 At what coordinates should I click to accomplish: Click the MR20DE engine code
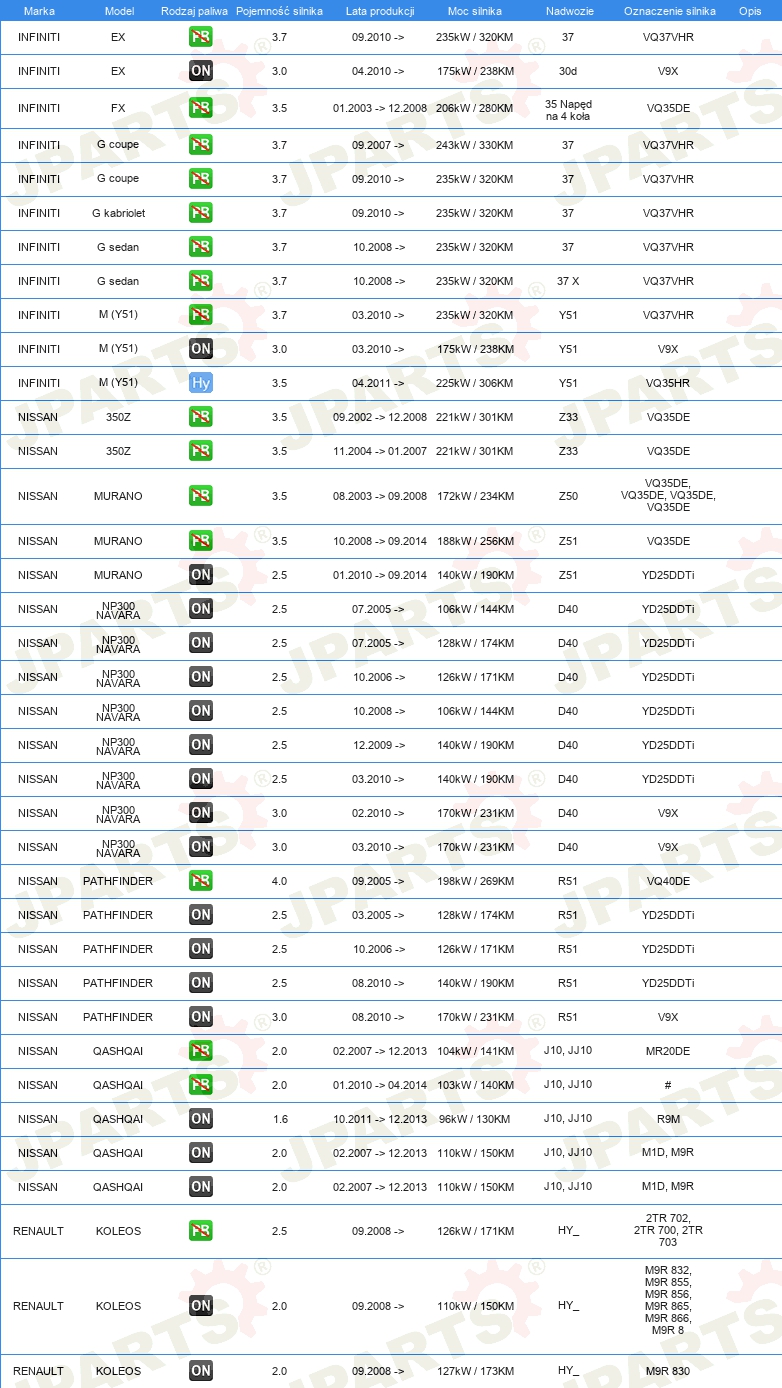669,1051
